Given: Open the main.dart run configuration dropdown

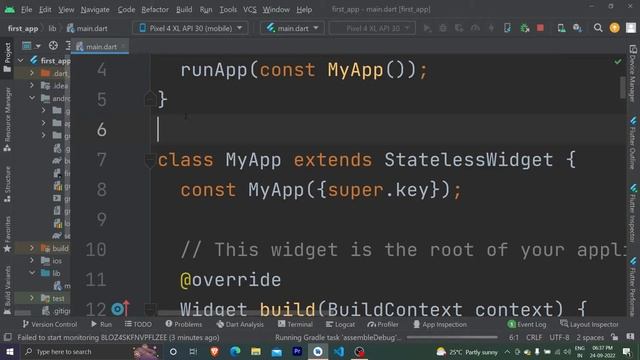Looking at the screenshot, I should click(292, 28).
